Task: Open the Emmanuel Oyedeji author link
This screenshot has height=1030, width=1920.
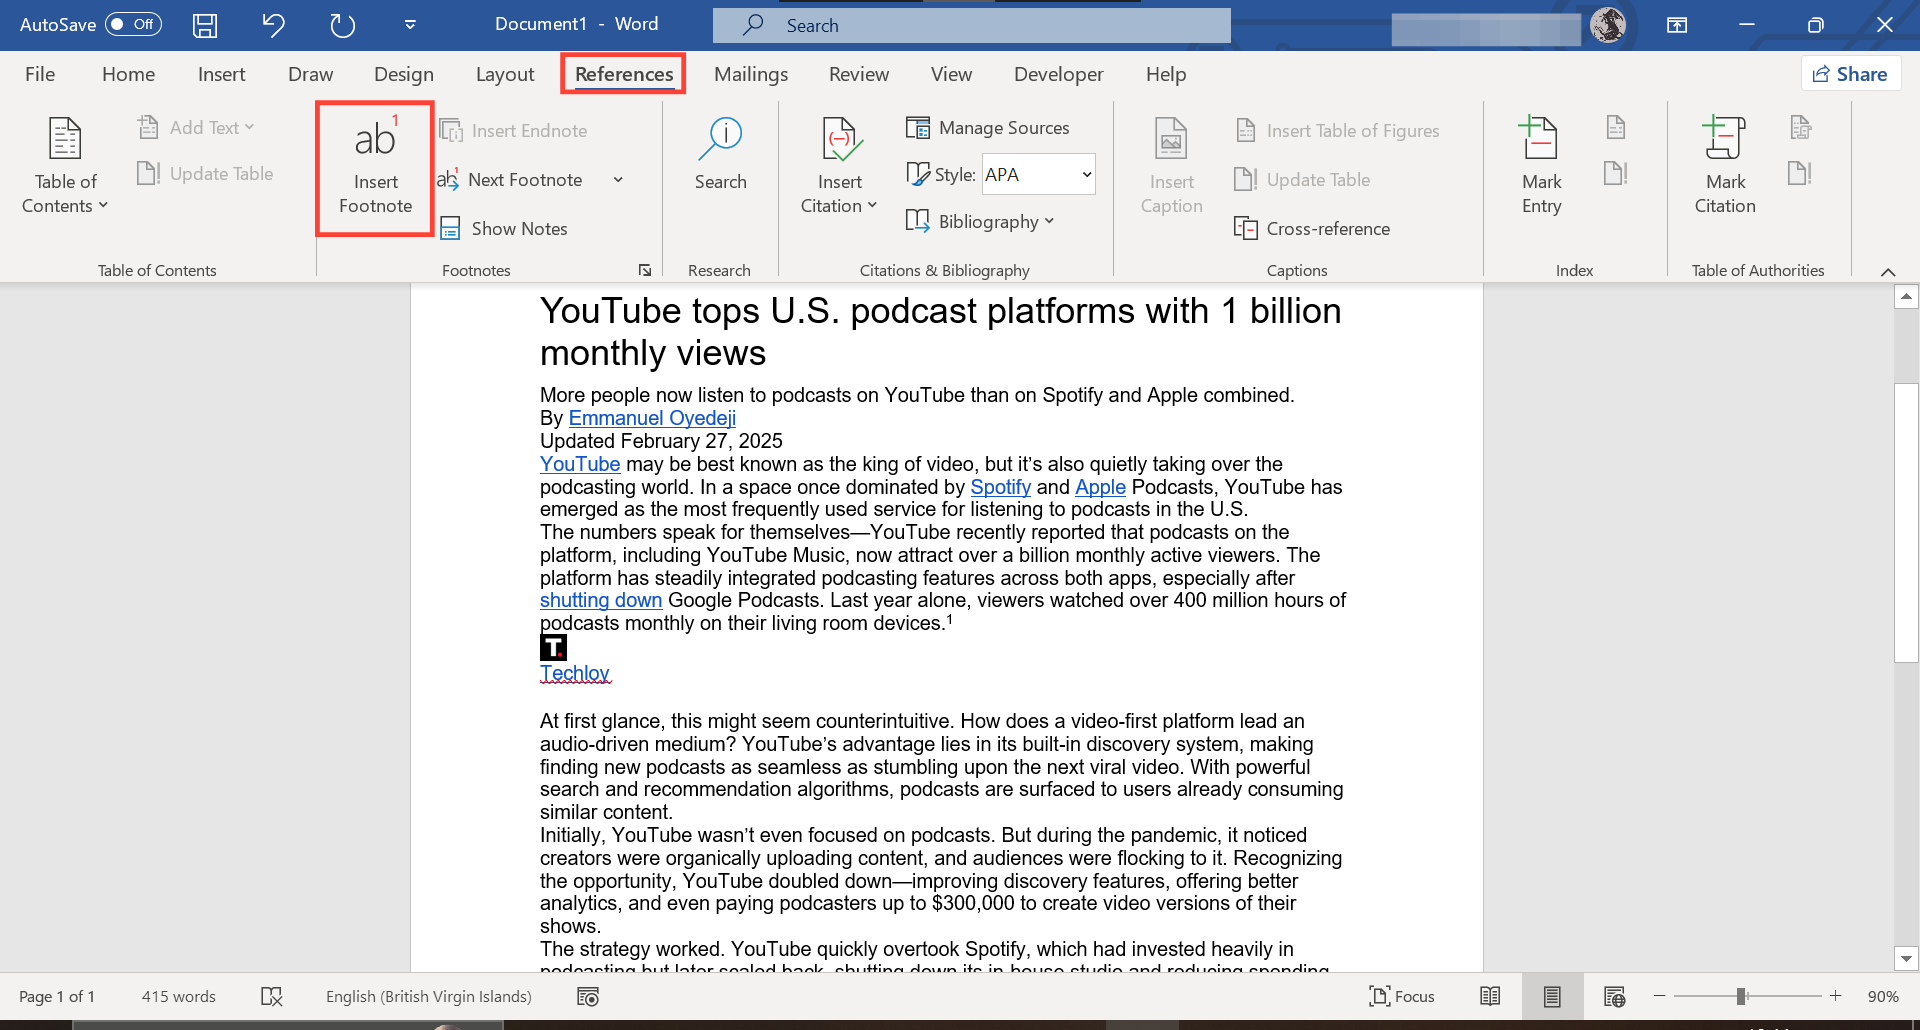Action: point(652,418)
